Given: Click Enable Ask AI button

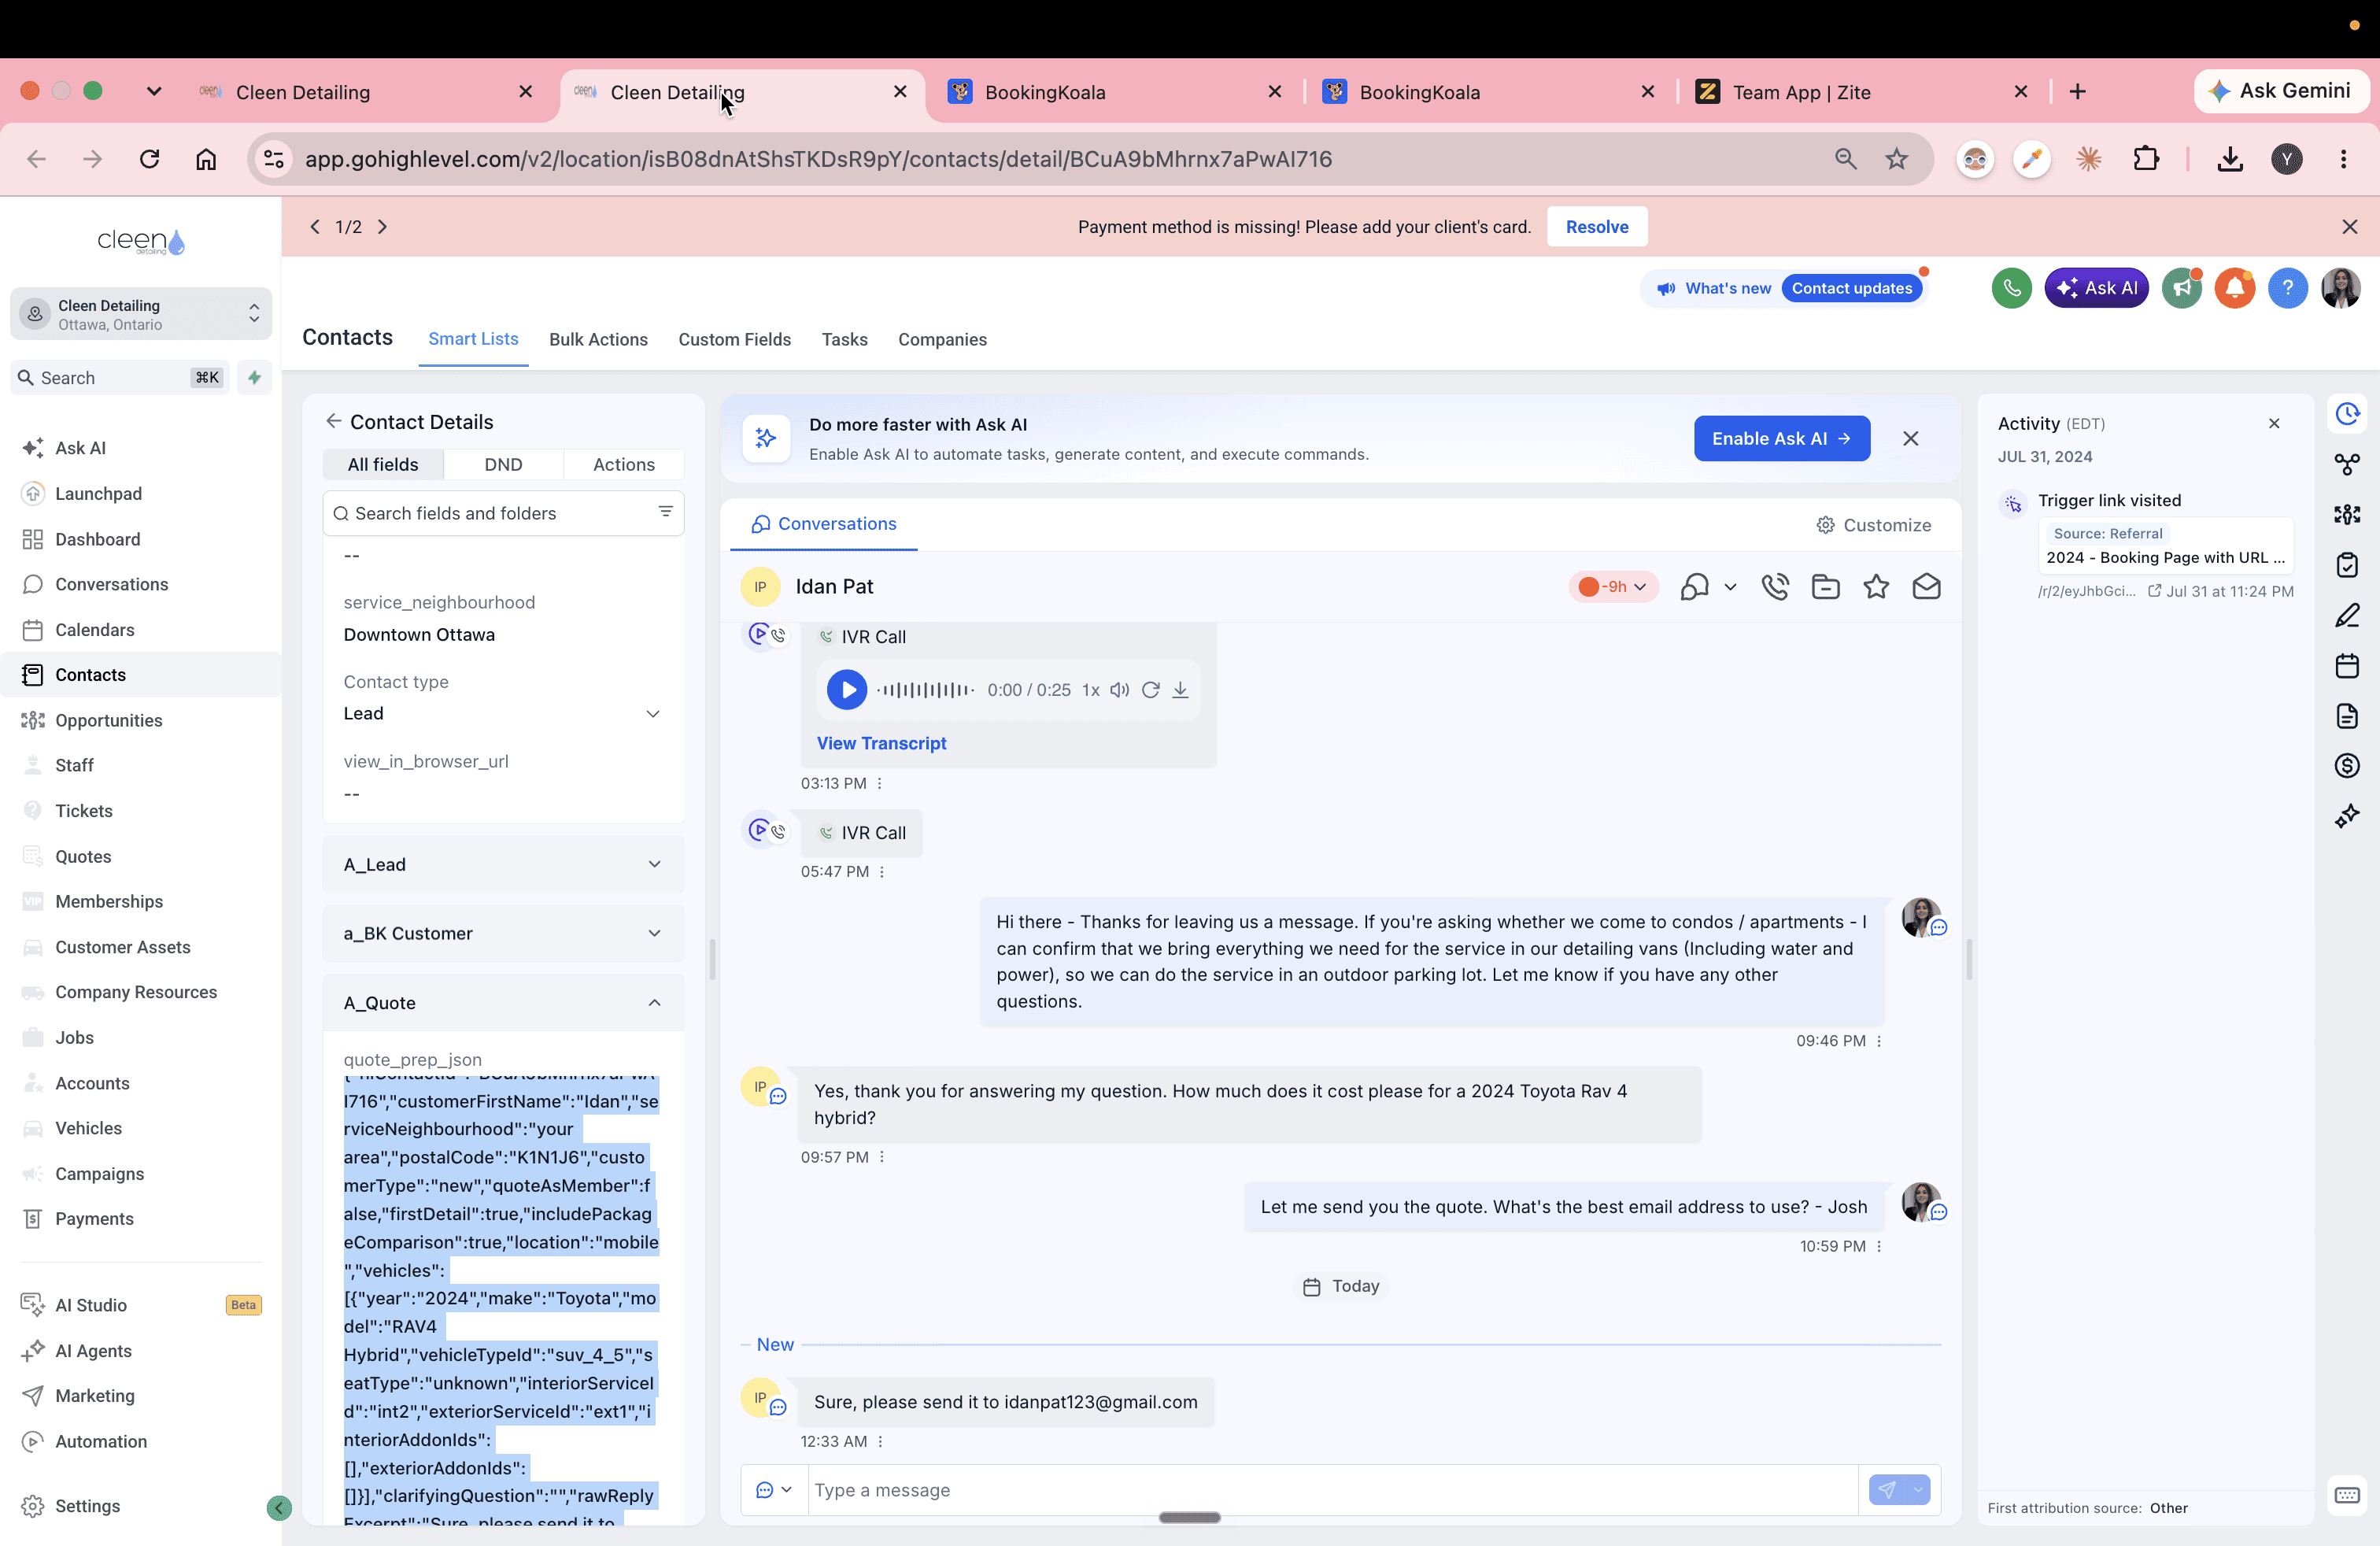Looking at the screenshot, I should coord(1781,439).
